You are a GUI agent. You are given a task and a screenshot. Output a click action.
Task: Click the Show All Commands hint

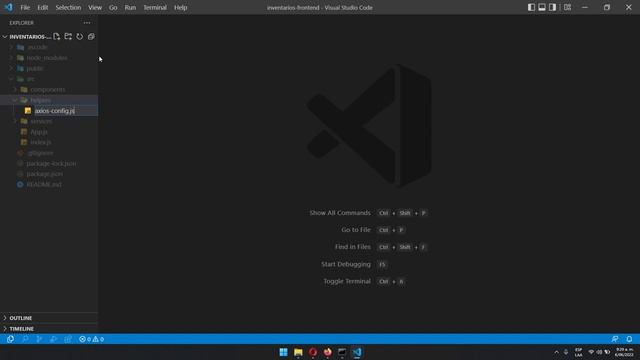pyautogui.click(x=340, y=213)
